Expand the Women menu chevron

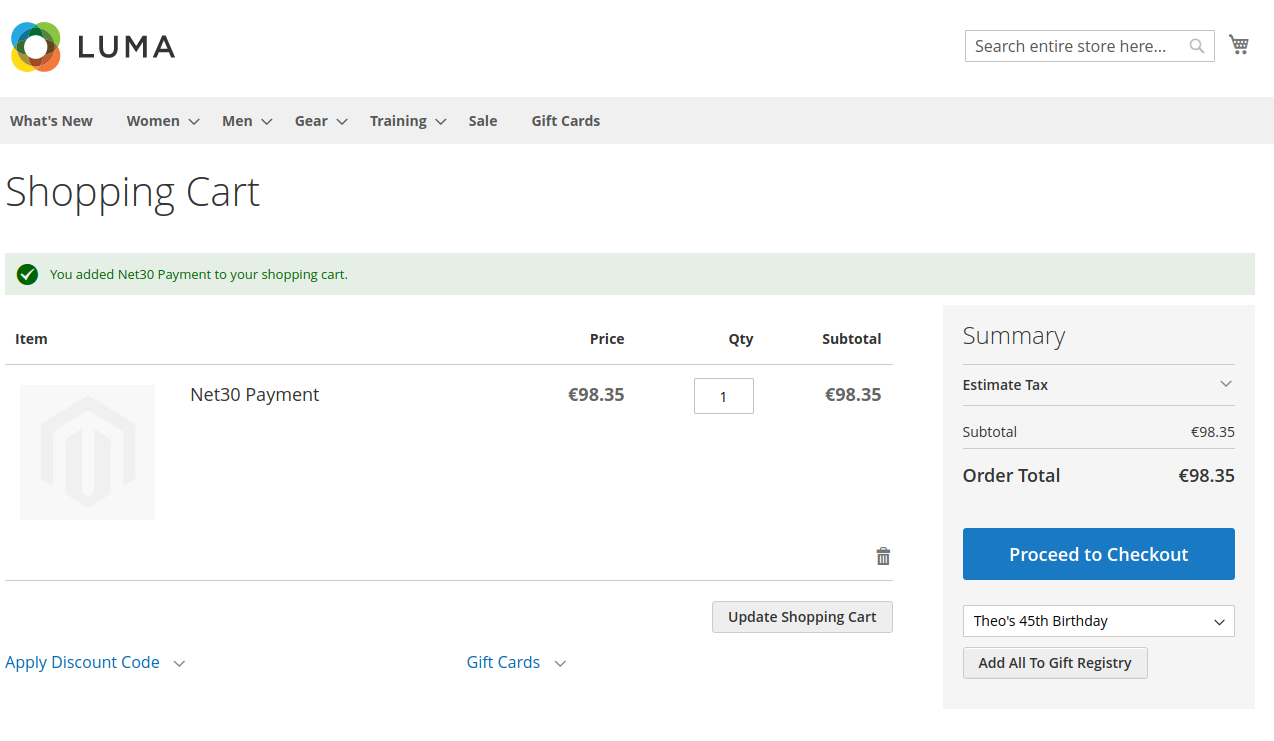pyautogui.click(x=194, y=122)
